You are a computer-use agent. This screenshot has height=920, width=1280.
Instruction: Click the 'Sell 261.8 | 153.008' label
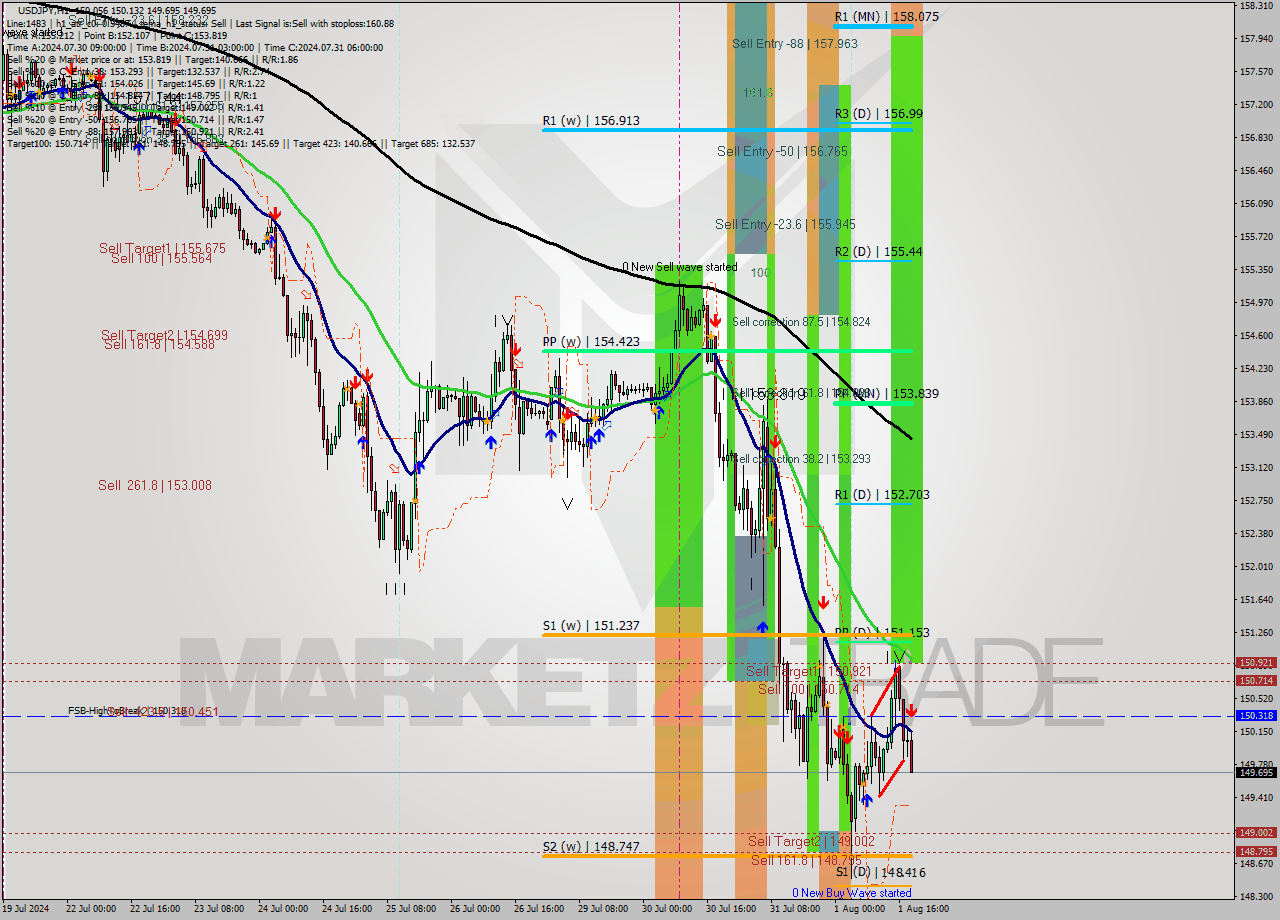[x=154, y=485]
